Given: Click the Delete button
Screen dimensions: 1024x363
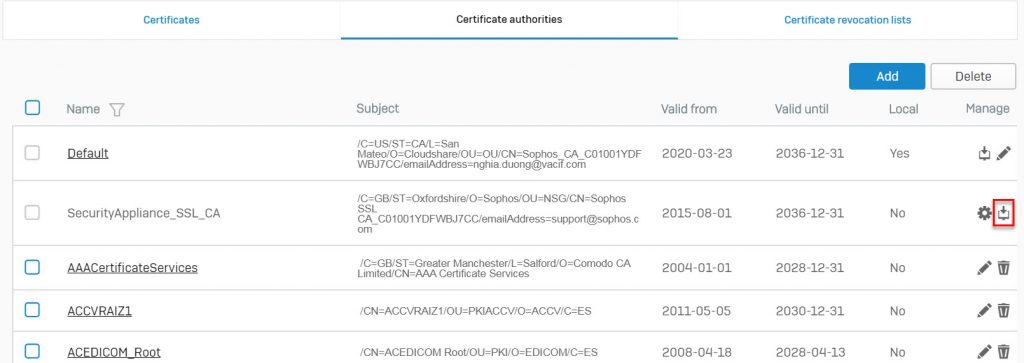Looking at the screenshot, I should click(x=973, y=76).
